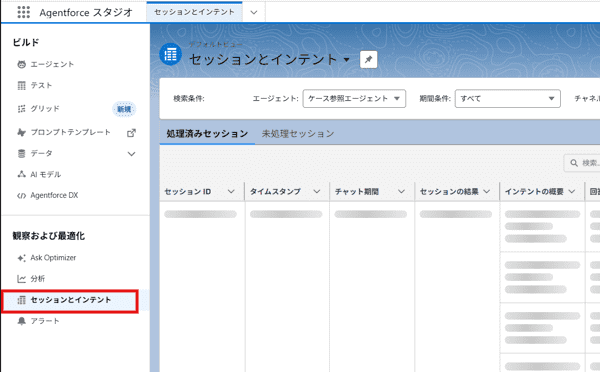Open タイムスタンプ column menu chevron

[x=316, y=191]
